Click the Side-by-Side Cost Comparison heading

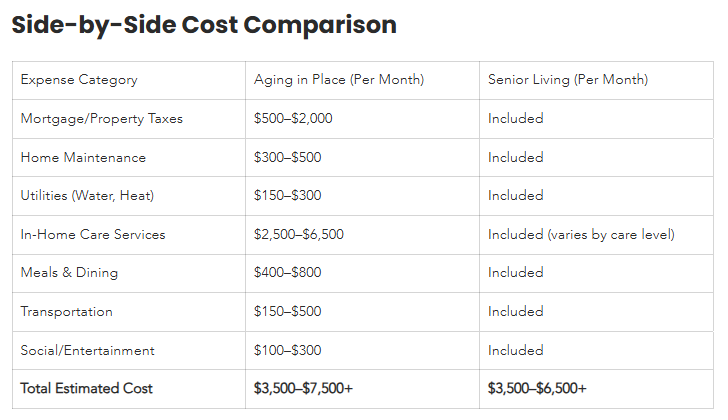(x=204, y=25)
